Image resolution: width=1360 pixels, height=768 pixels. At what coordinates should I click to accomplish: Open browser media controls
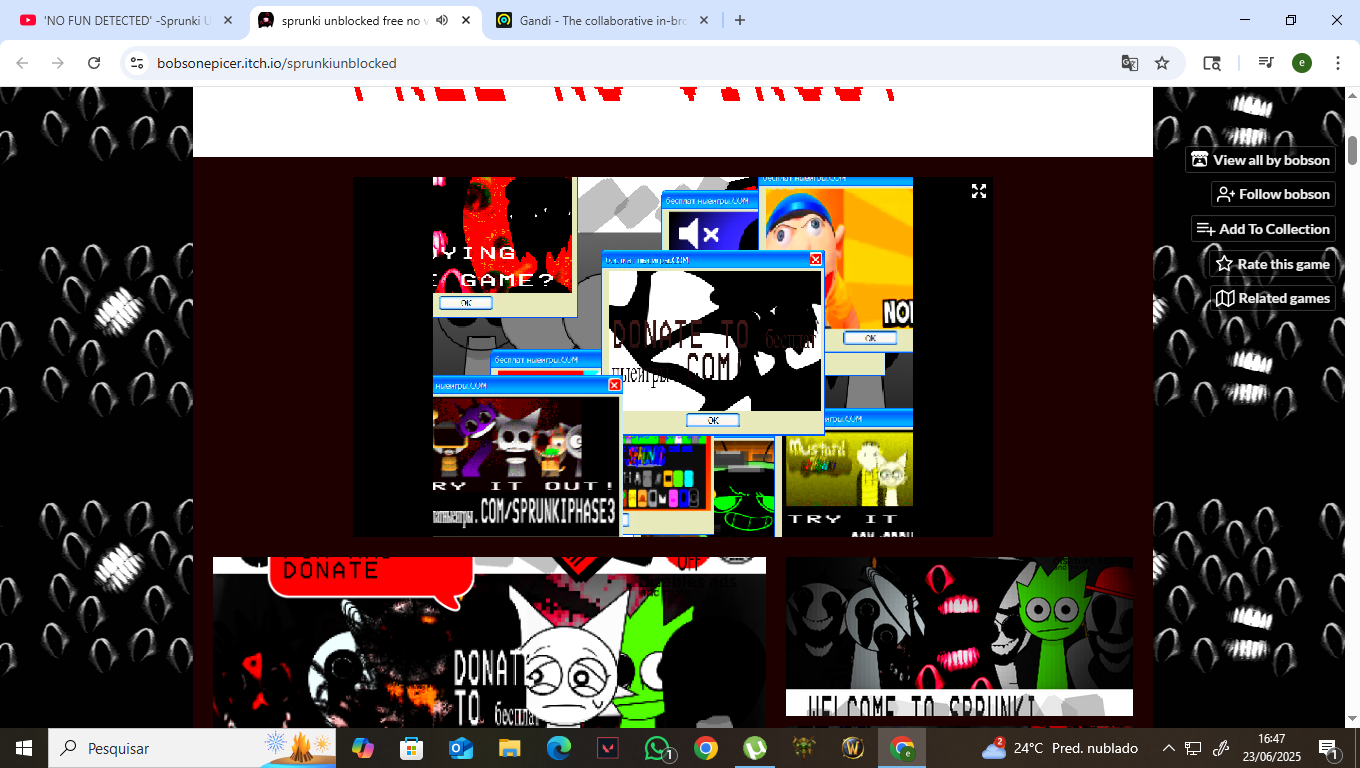[1266, 63]
